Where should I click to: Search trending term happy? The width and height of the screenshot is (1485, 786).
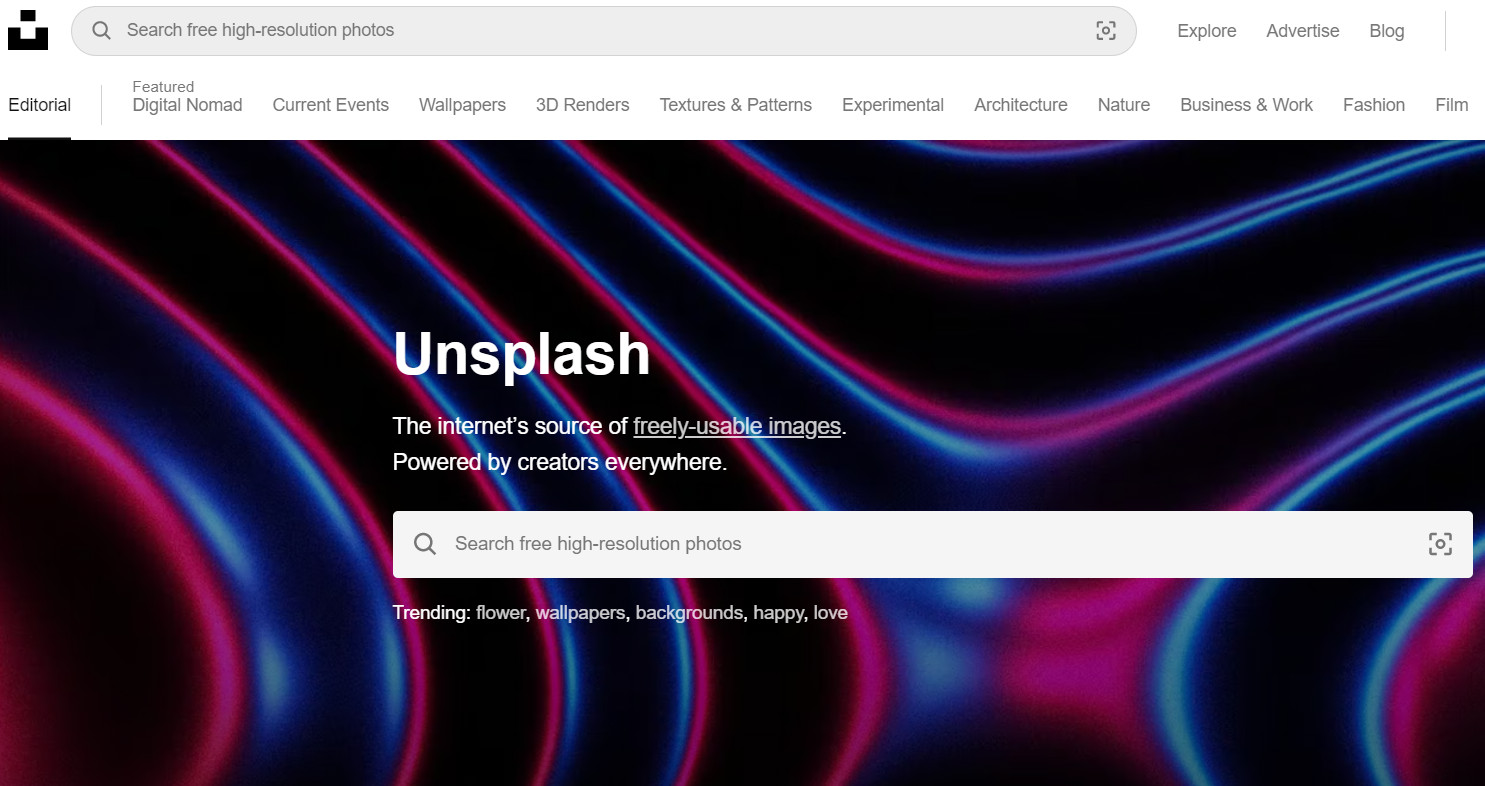778,612
